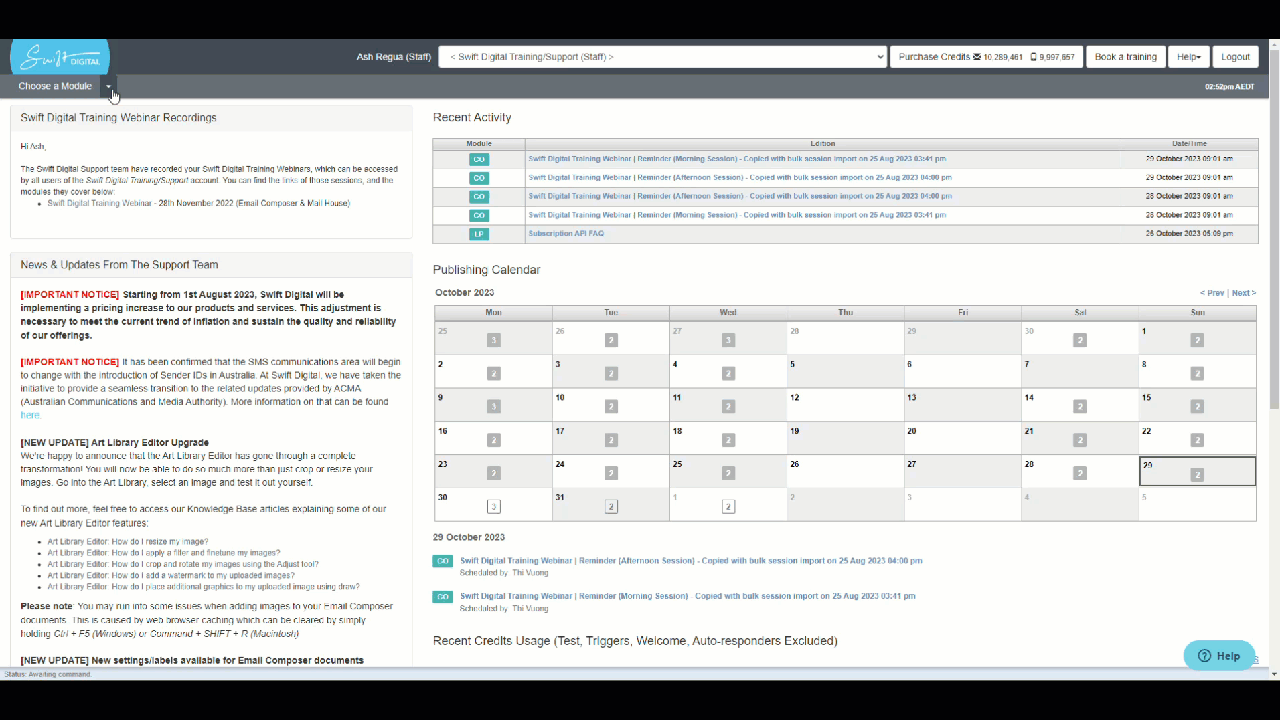Screen dimensions: 1280x720
Task: Click CO module badge for 29 October Morning Session row
Action: [479, 159]
